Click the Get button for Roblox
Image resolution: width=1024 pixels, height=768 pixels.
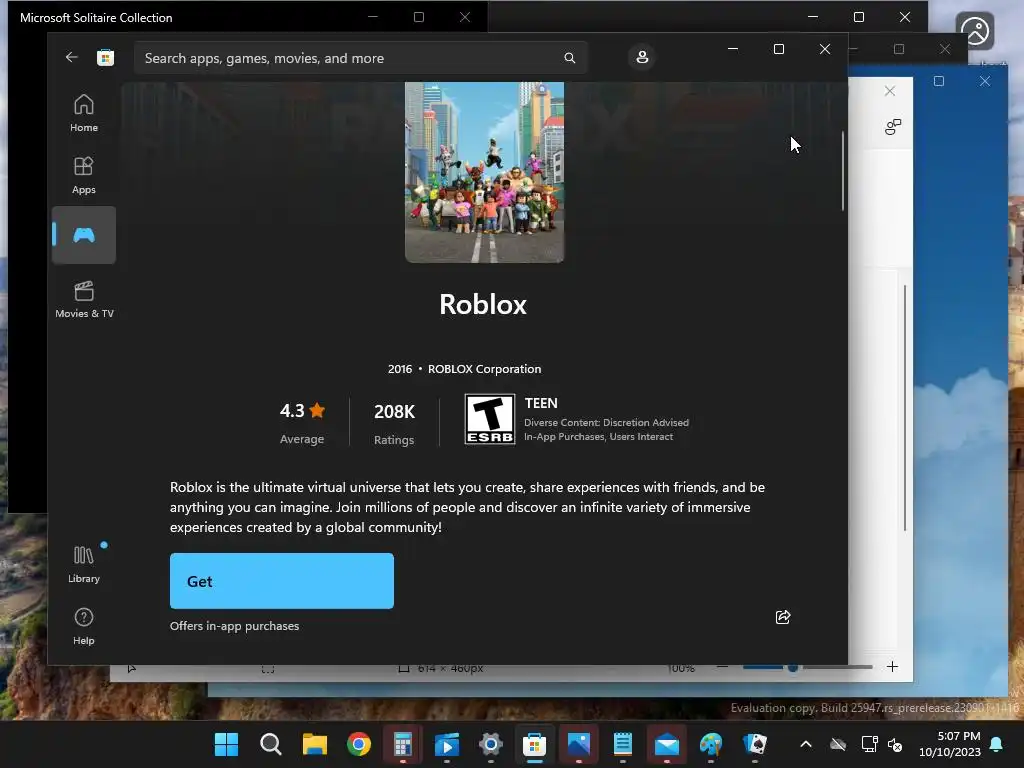[281, 581]
